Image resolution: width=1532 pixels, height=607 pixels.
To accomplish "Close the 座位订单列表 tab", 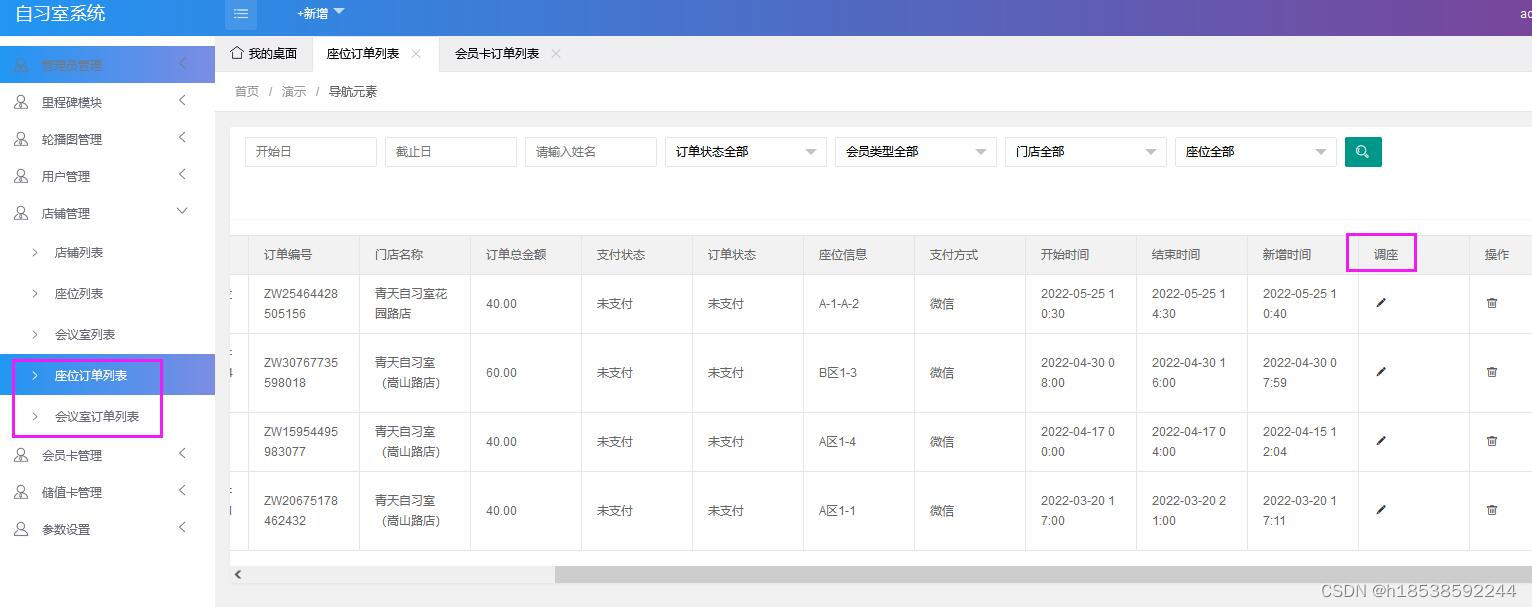I will 416,54.
